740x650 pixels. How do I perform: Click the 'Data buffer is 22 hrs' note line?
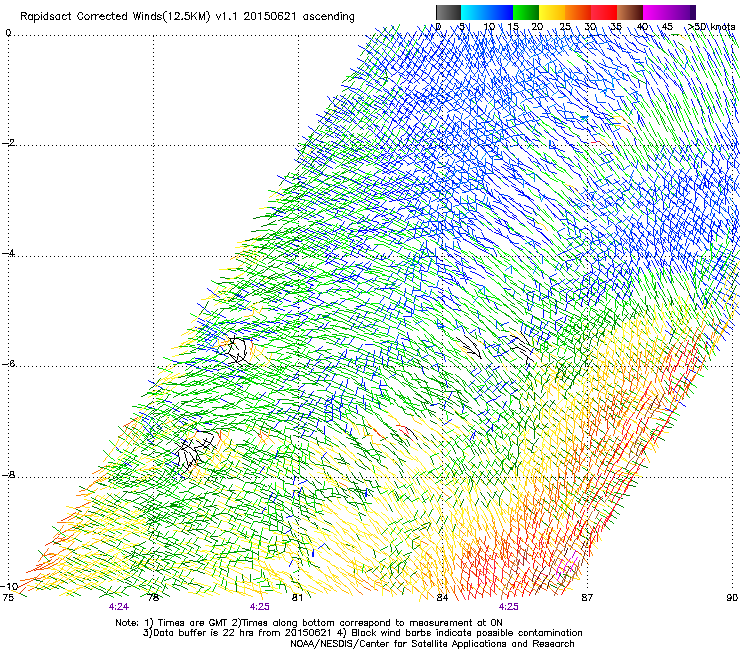click(362, 633)
